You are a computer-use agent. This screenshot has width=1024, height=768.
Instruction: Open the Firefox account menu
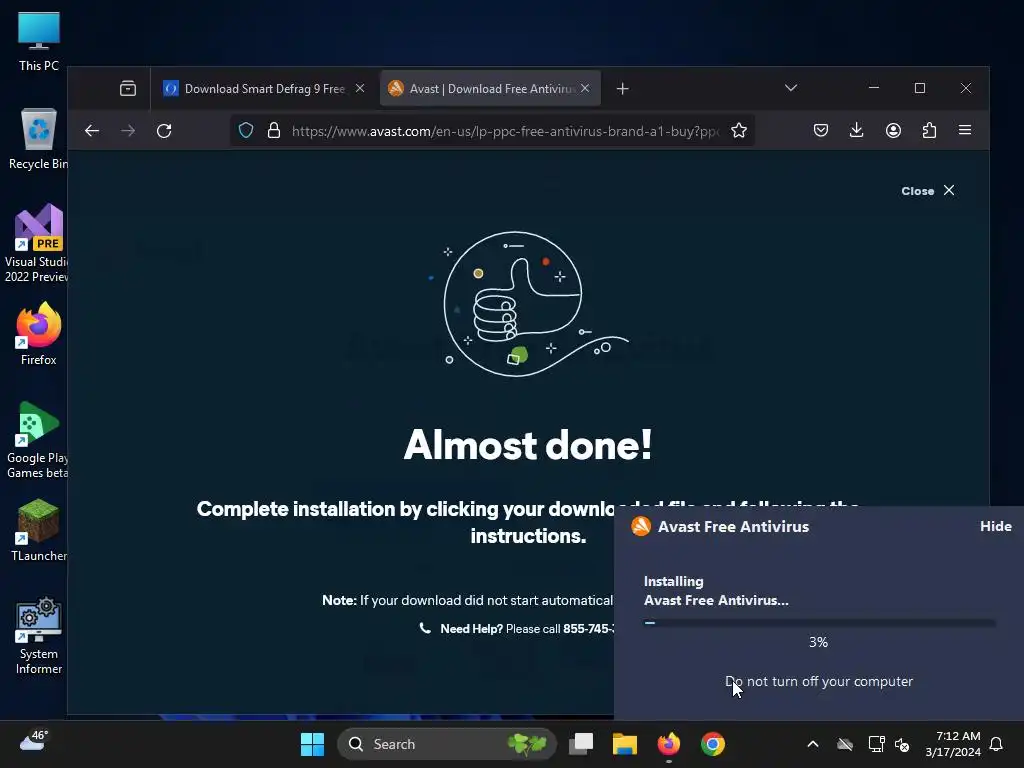(x=893, y=131)
